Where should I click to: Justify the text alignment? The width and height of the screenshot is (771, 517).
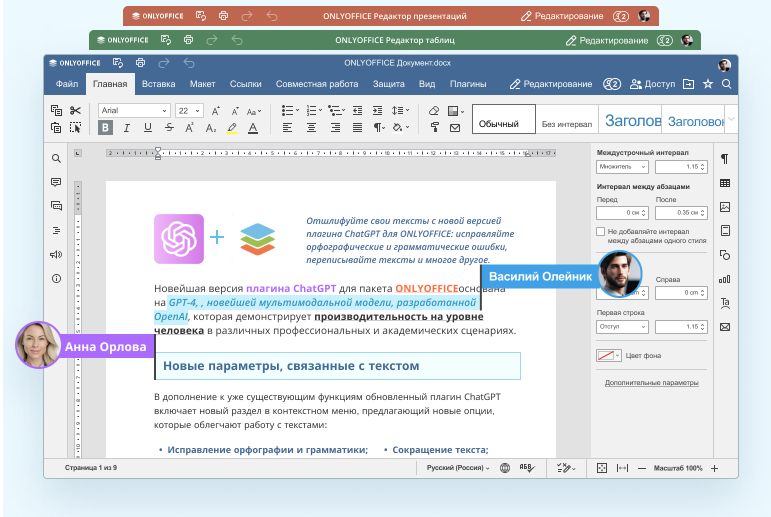(357, 128)
